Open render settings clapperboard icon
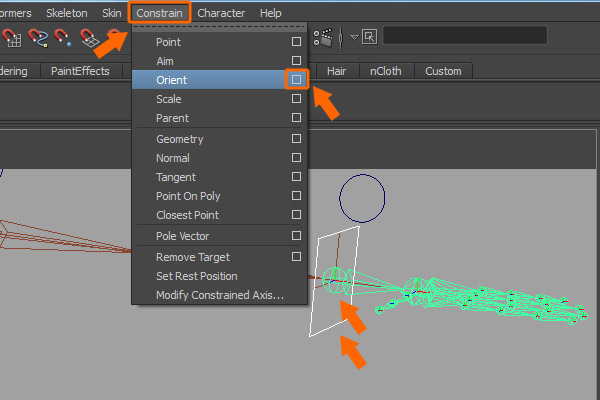 [x=323, y=37]
